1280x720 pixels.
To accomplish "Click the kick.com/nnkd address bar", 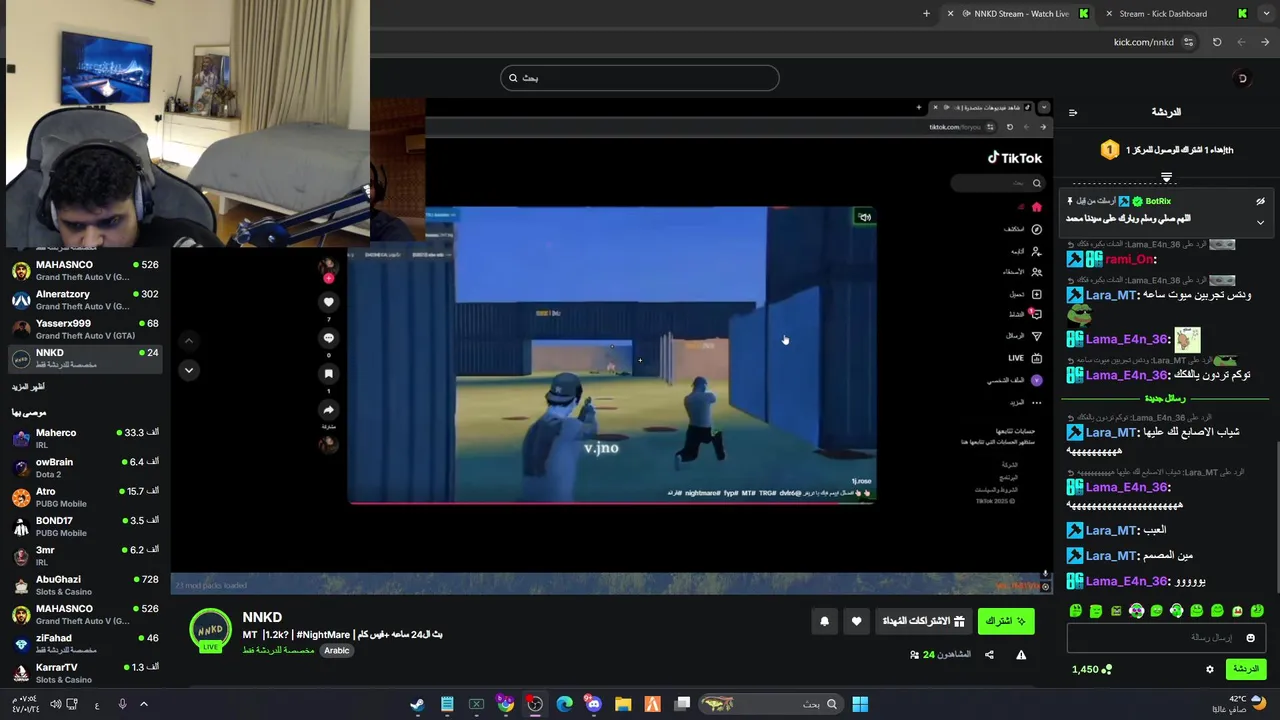I will click(1143, 42).
